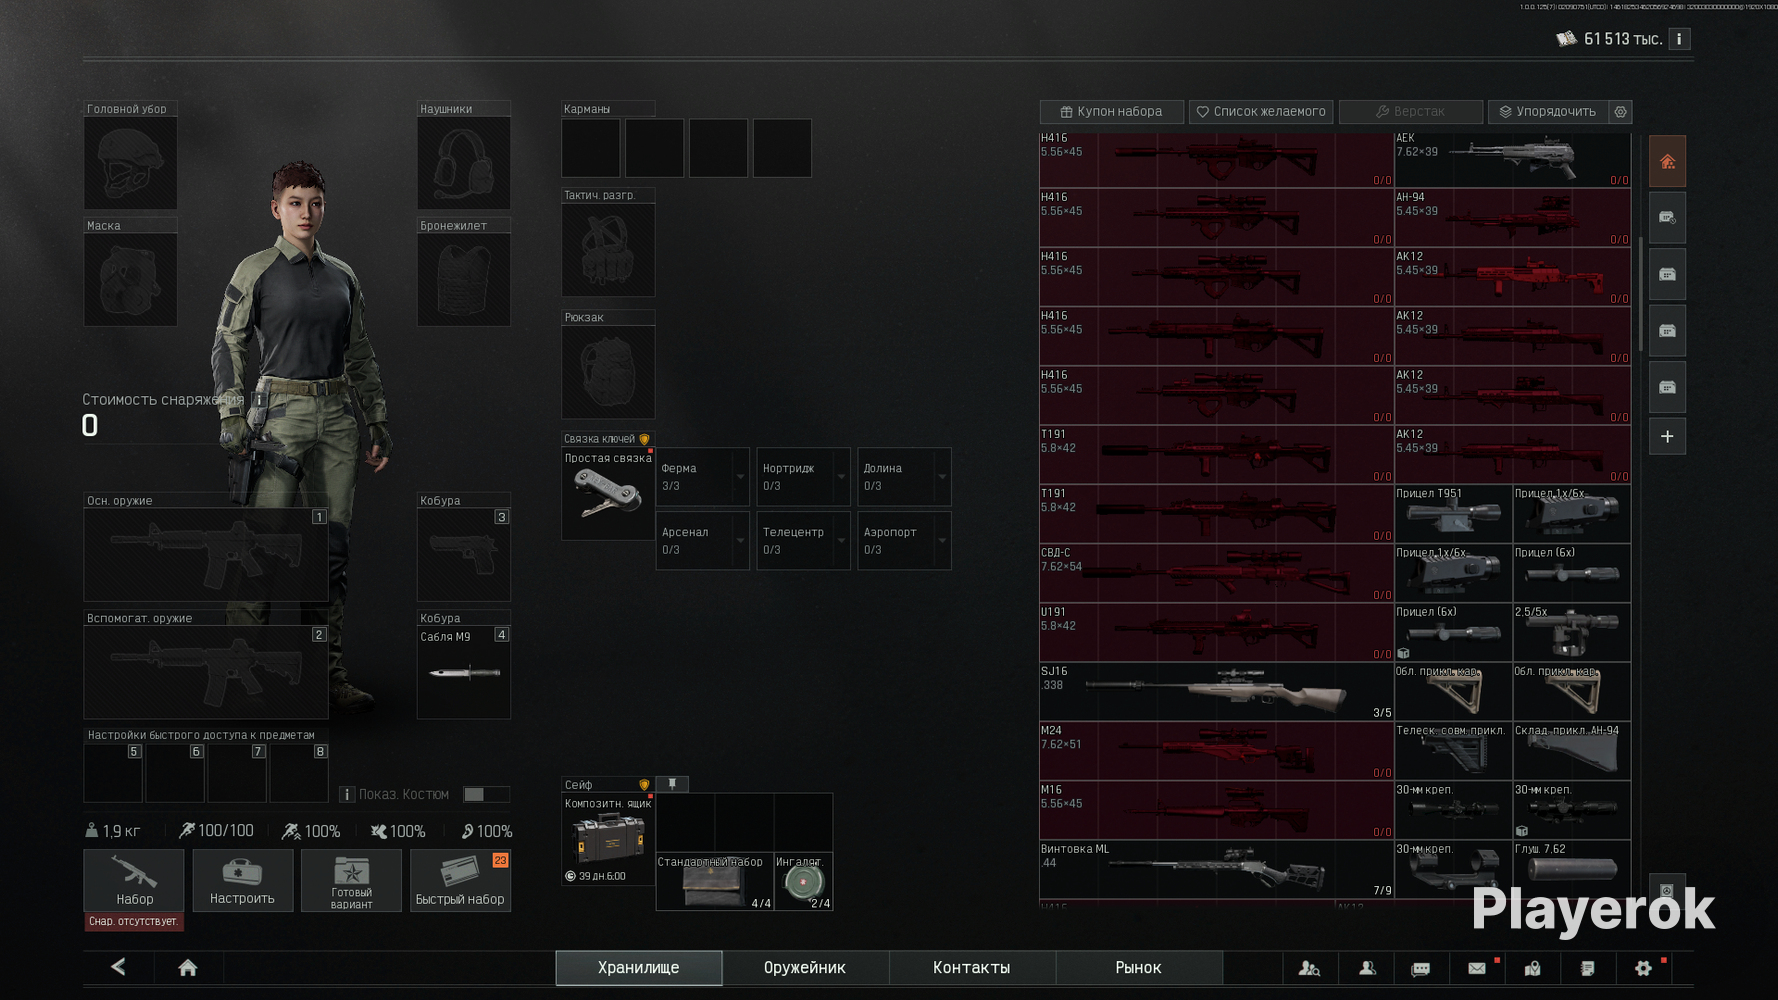1778x1000 pixels.
Task: Switch to the Рынок tab
Action: tap(1138, 968)
